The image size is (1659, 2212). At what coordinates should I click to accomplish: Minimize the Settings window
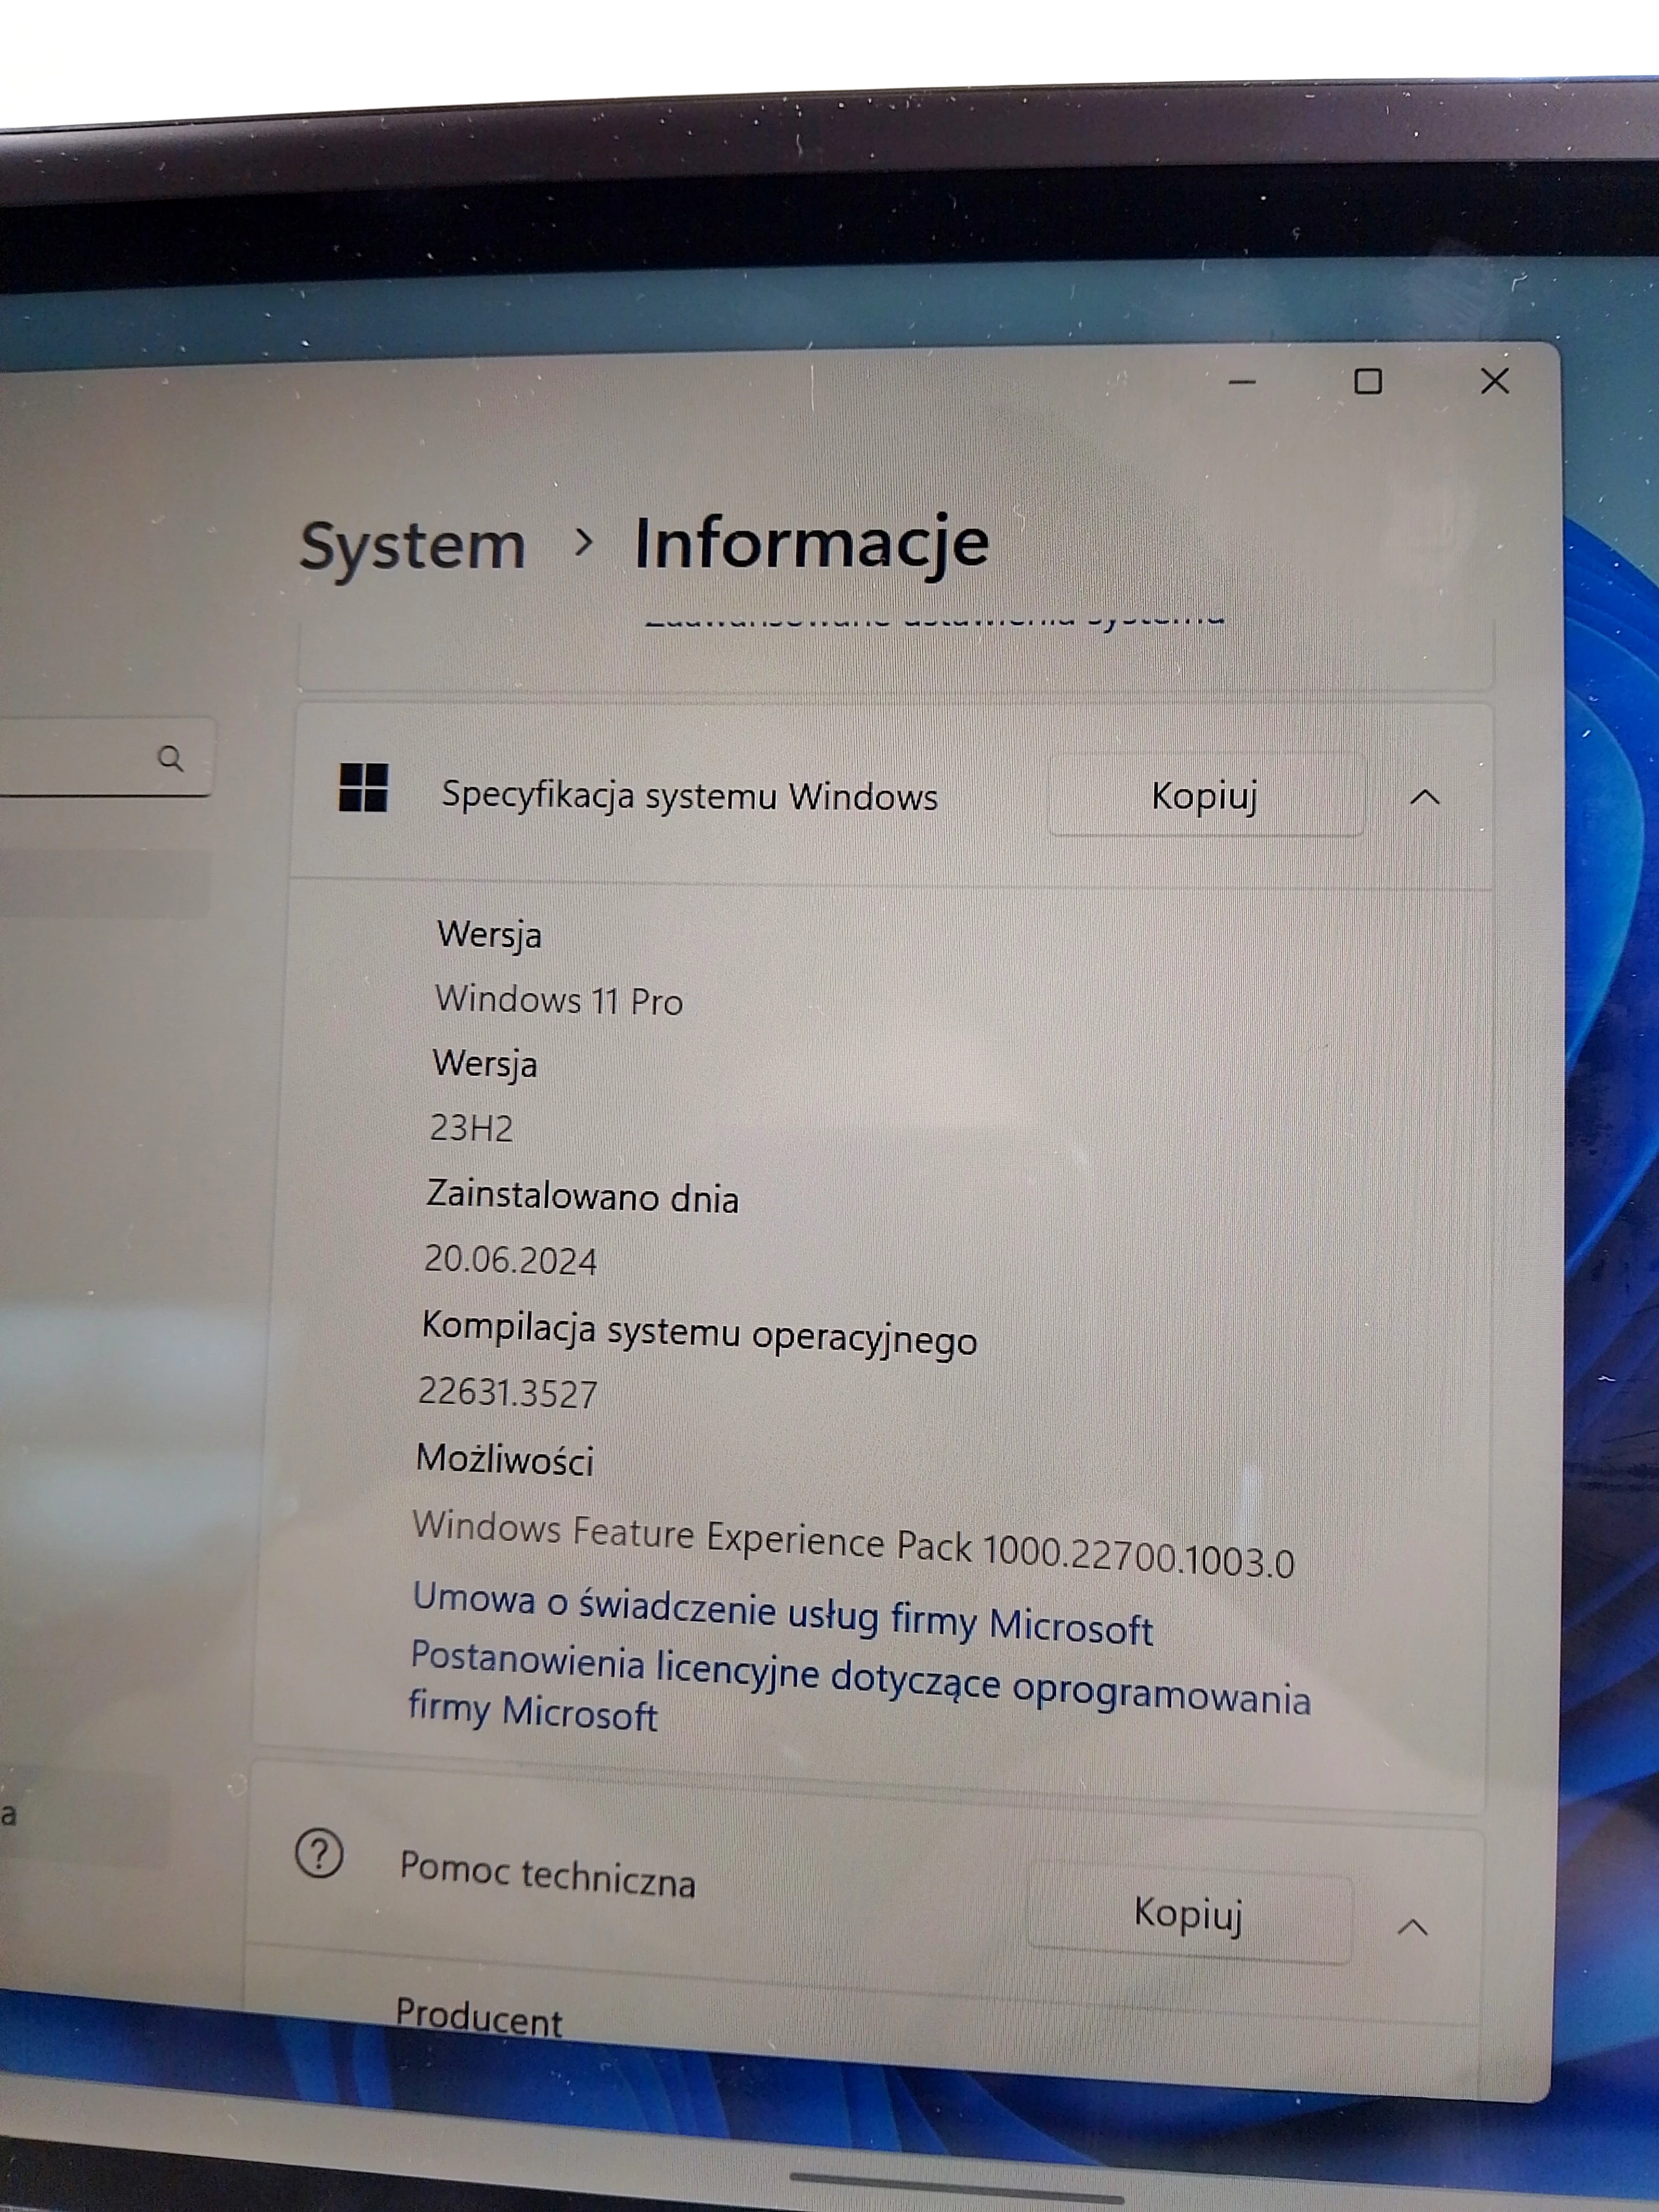1241,382
